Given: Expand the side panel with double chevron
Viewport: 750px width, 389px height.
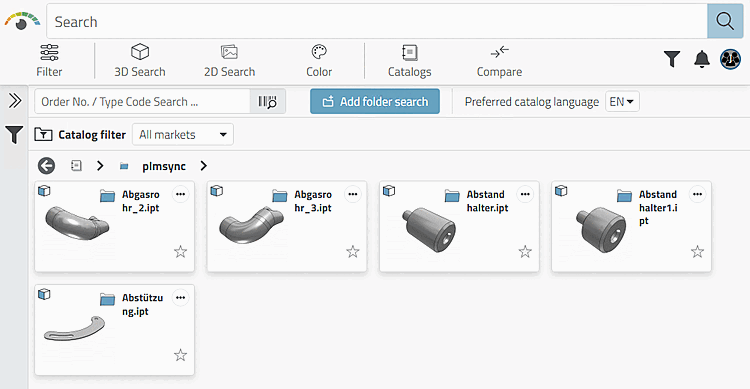Looking at the screenshot, I should click(15, 100).
